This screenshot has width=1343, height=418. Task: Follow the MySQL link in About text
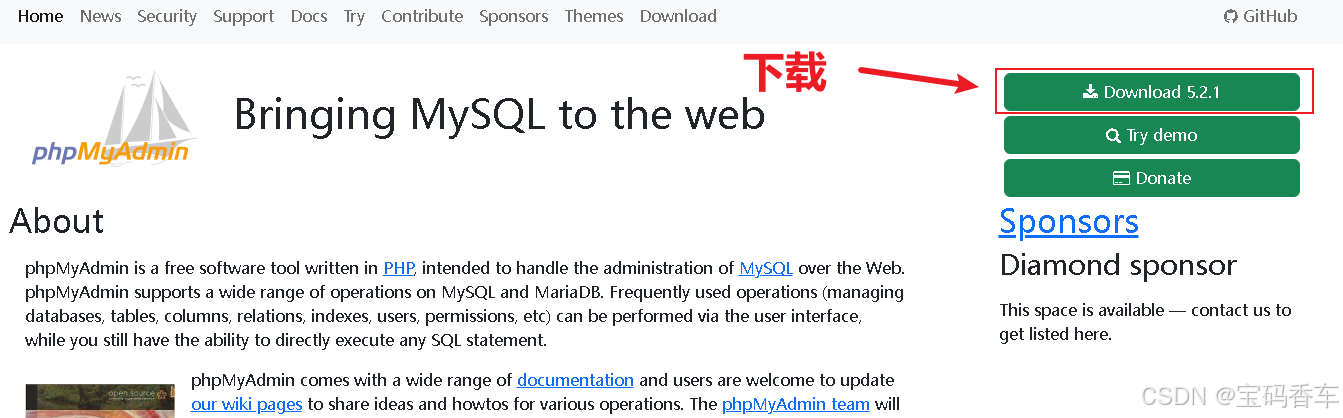(766, 268)
